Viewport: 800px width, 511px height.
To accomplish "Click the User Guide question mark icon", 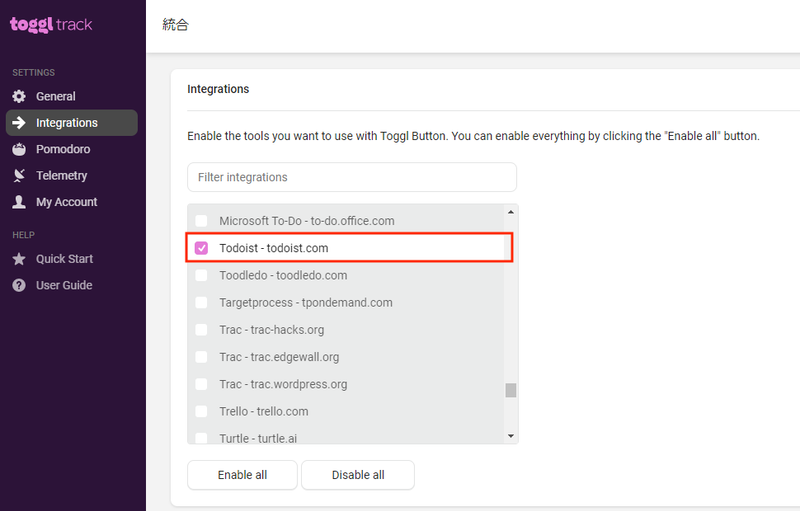I will 19,285.
